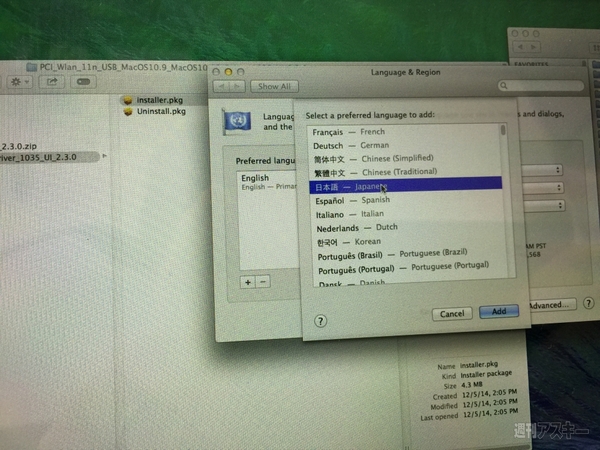Image resolution: width=600 pixels, height=450 pixels.
Task: Click the PCI_Wlan folder title icon
Action: (31, 67)
